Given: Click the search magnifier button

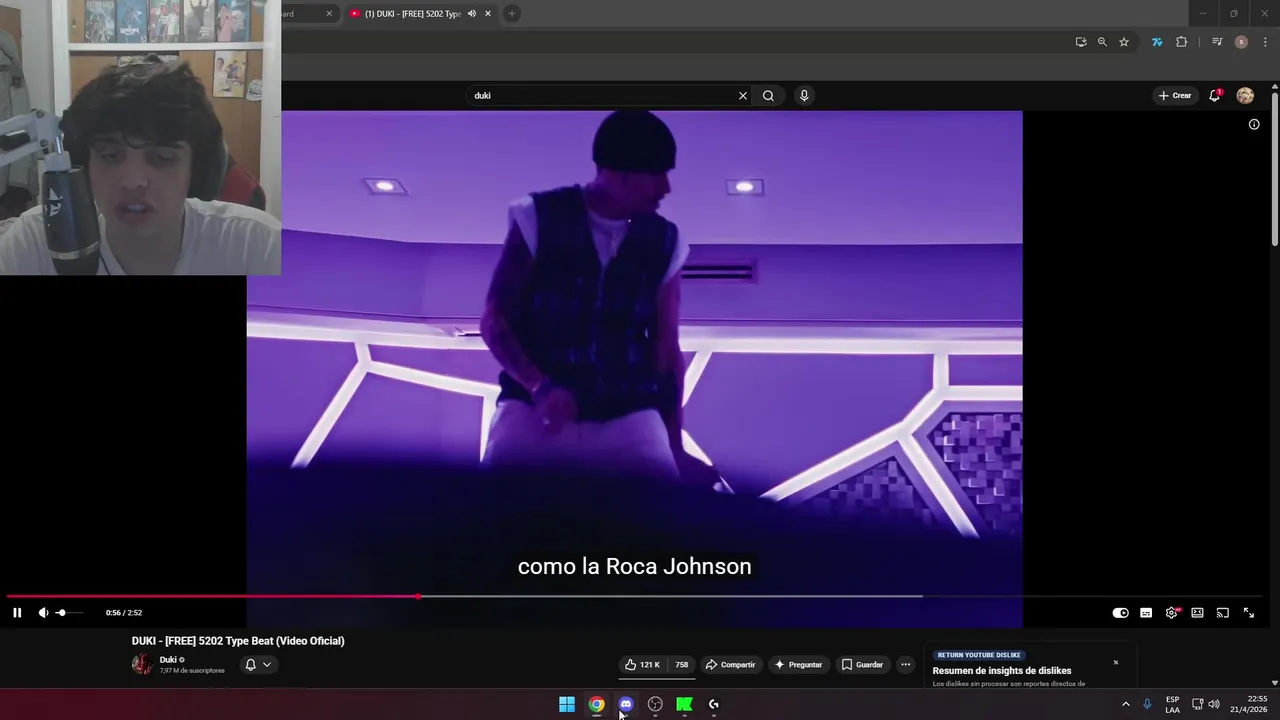Looking at the screenshot, I should coord(768,96).
